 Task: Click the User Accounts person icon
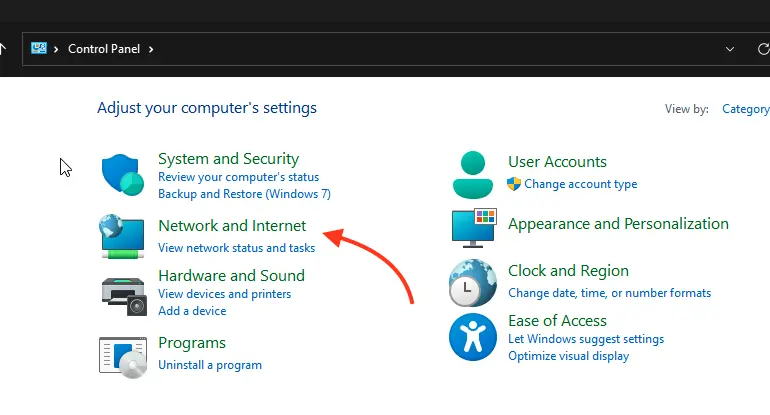[472, 175]
